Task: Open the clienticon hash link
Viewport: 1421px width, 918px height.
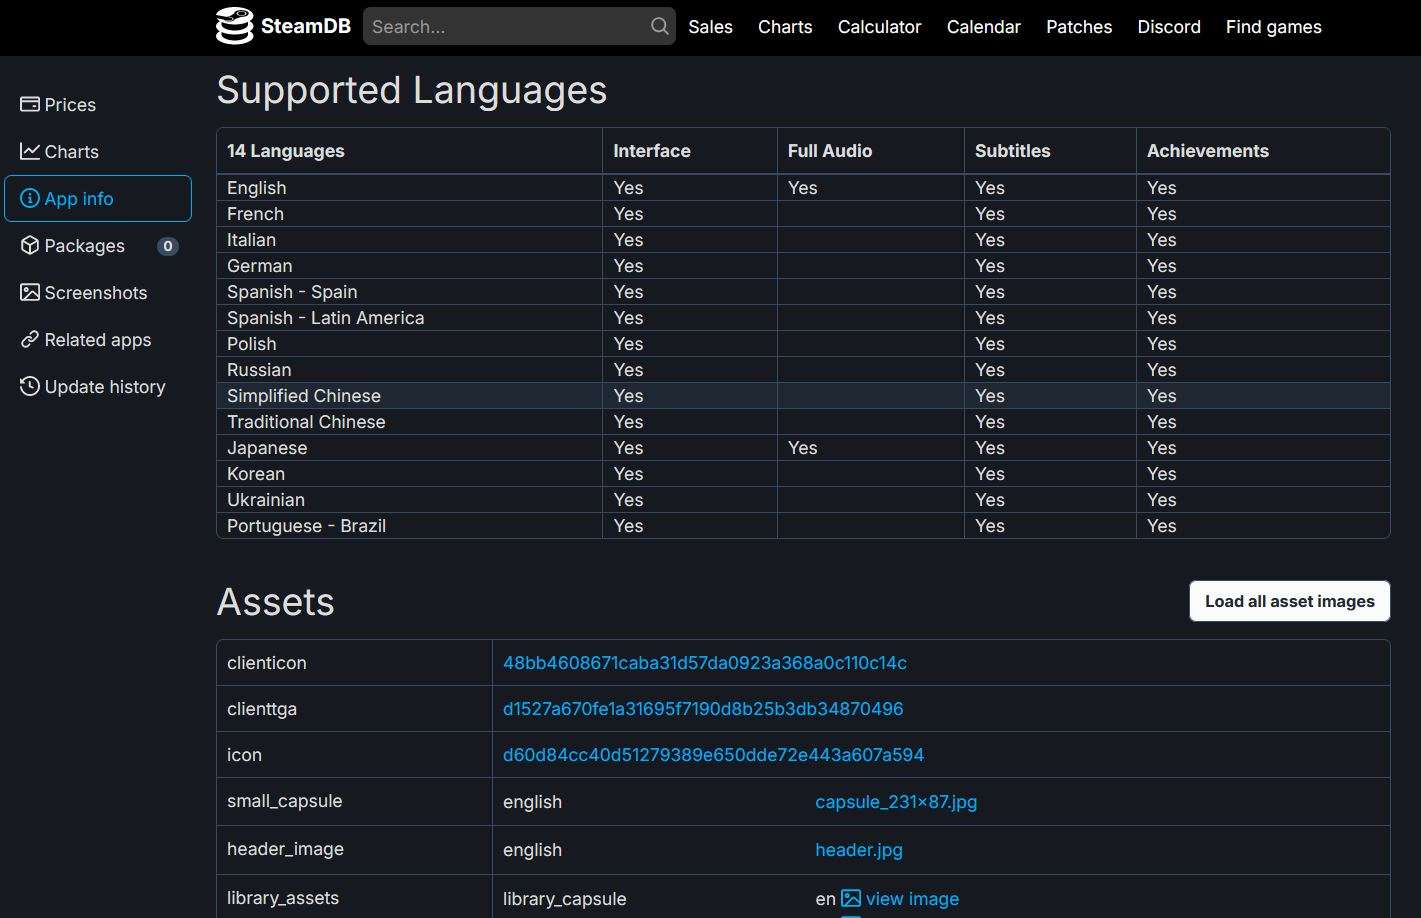Action: [705, 663]
